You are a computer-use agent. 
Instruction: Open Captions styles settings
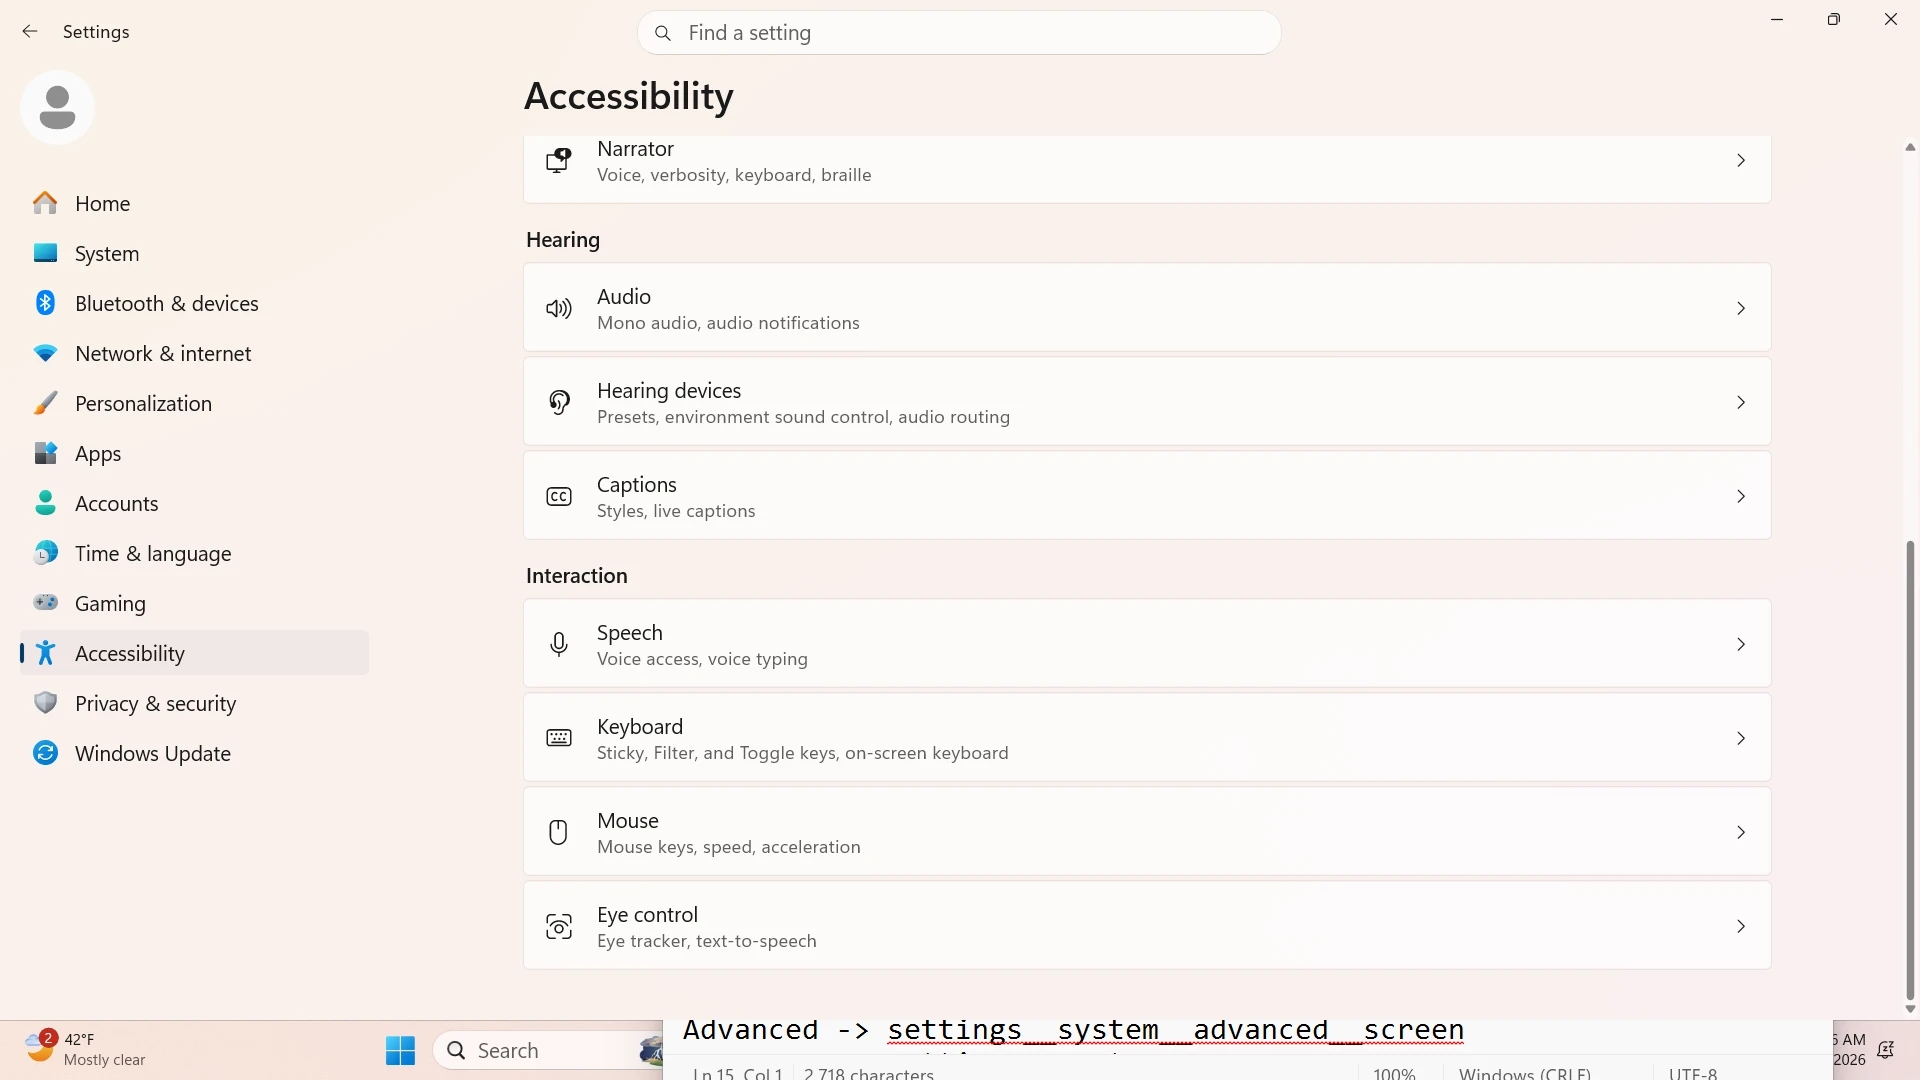pos(1147,496)
